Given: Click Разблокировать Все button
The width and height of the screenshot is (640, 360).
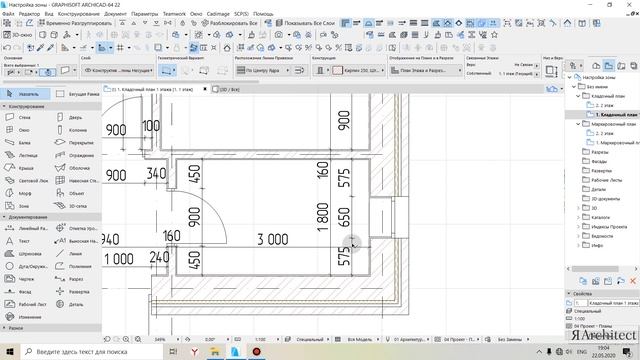Looking at the screenshot, I should [230, 23].
